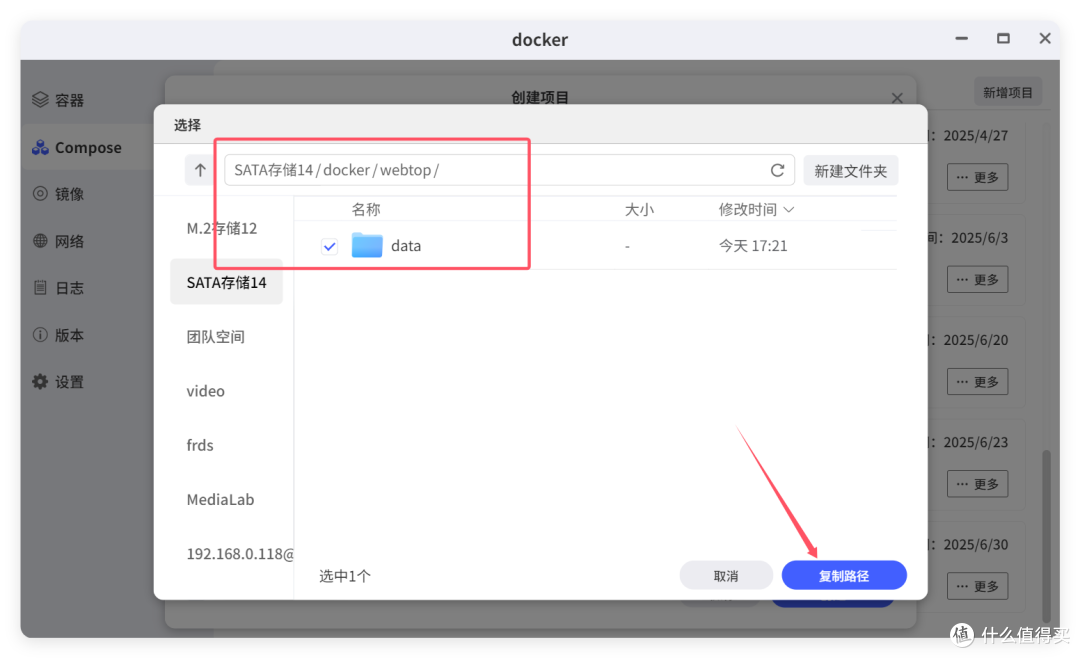Click the network globe icon in sidebar
Viewport: 1080px width, 658px height.
41,240
